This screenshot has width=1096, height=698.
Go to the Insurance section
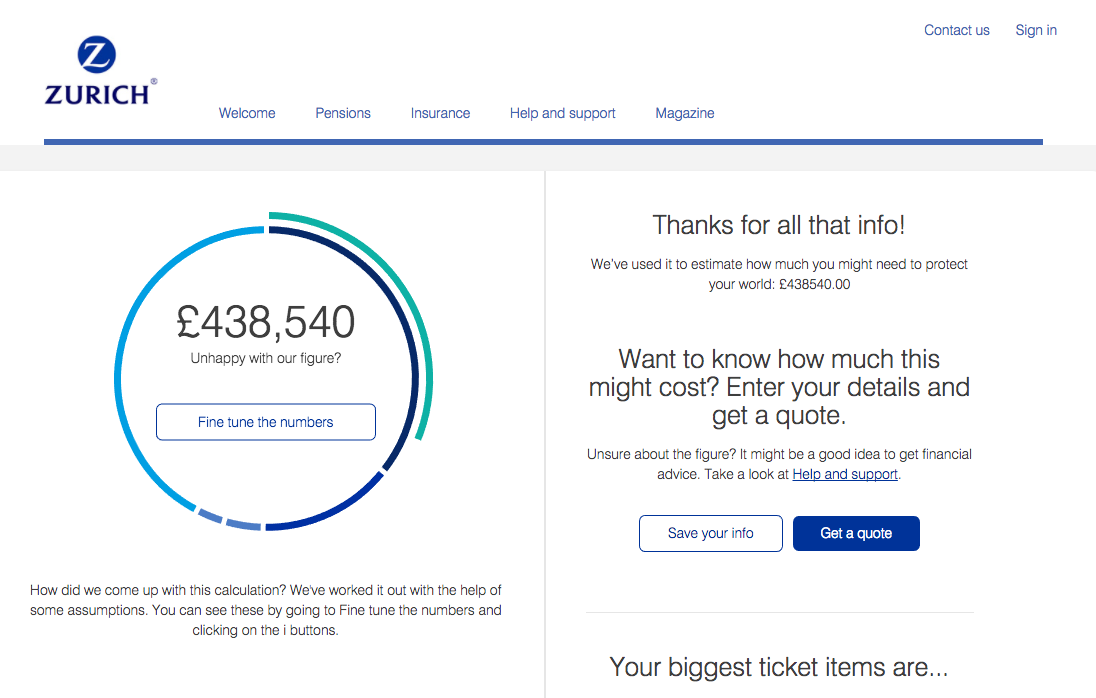440,113
